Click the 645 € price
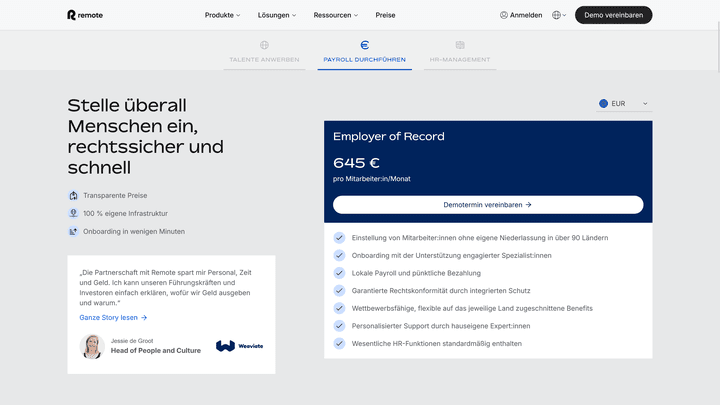Viewport: 720px width, 405px height. pyautogui.click(x=356, y=163)
